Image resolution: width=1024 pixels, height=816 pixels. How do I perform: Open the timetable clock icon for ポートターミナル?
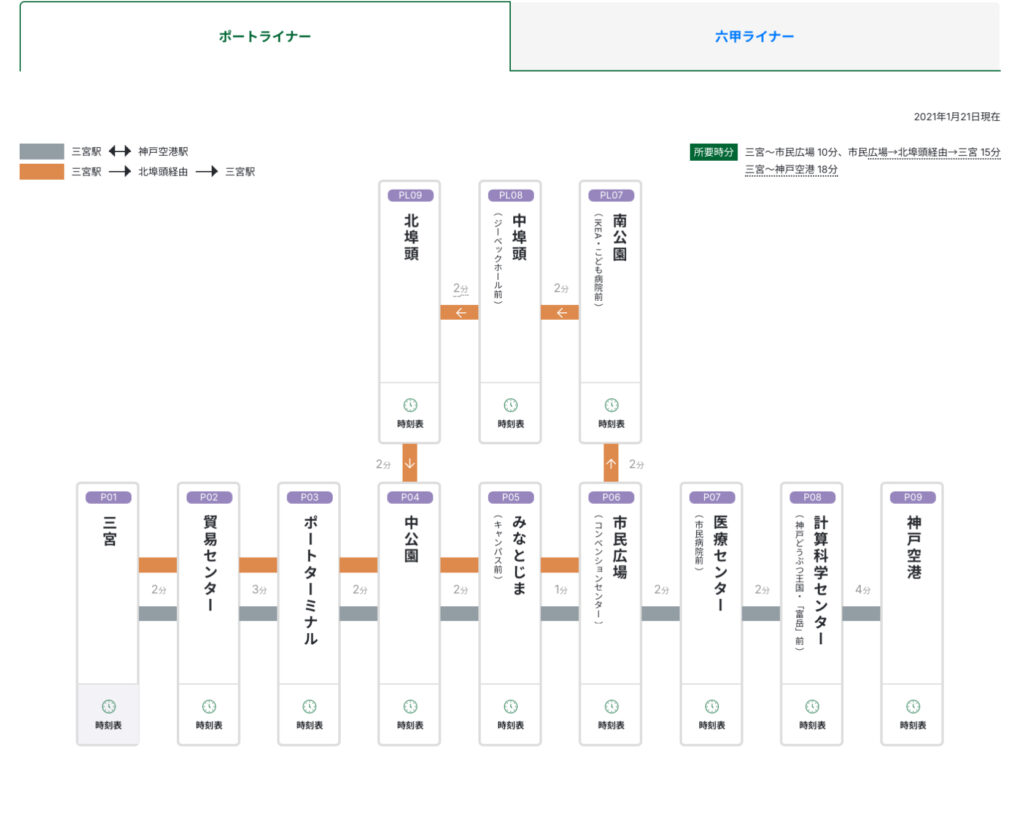(310, 707)
